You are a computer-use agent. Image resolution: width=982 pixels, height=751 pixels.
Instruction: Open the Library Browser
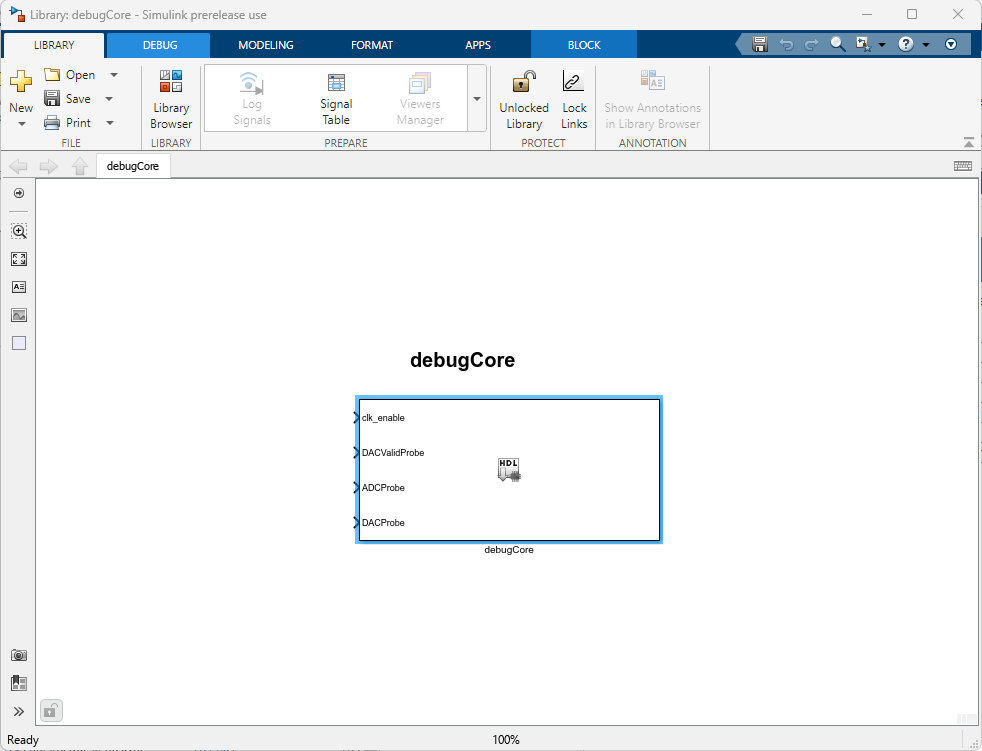coord(171,100)
